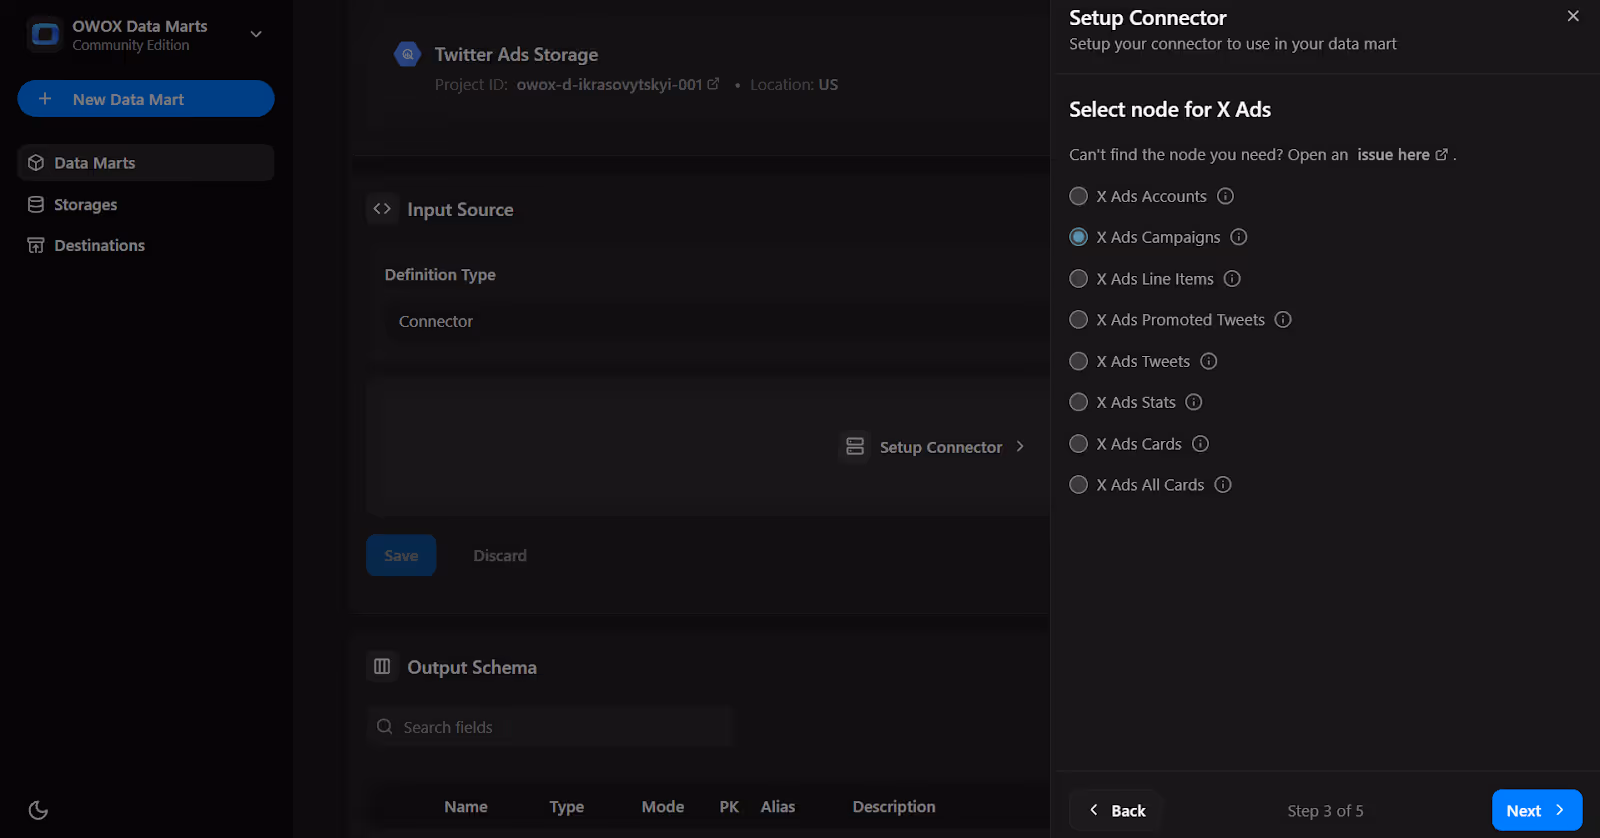Show info for X Ads Campaigns
The image size is (1600, 838).
pos(1238,237)
